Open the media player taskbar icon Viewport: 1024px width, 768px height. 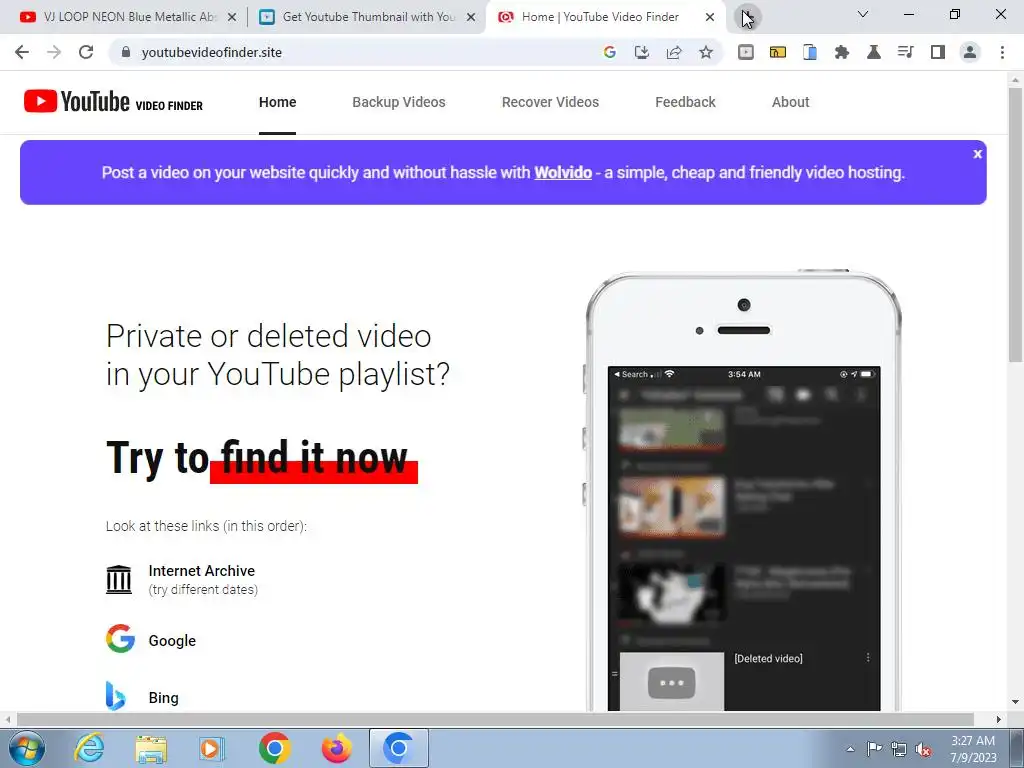coord(212,748)
